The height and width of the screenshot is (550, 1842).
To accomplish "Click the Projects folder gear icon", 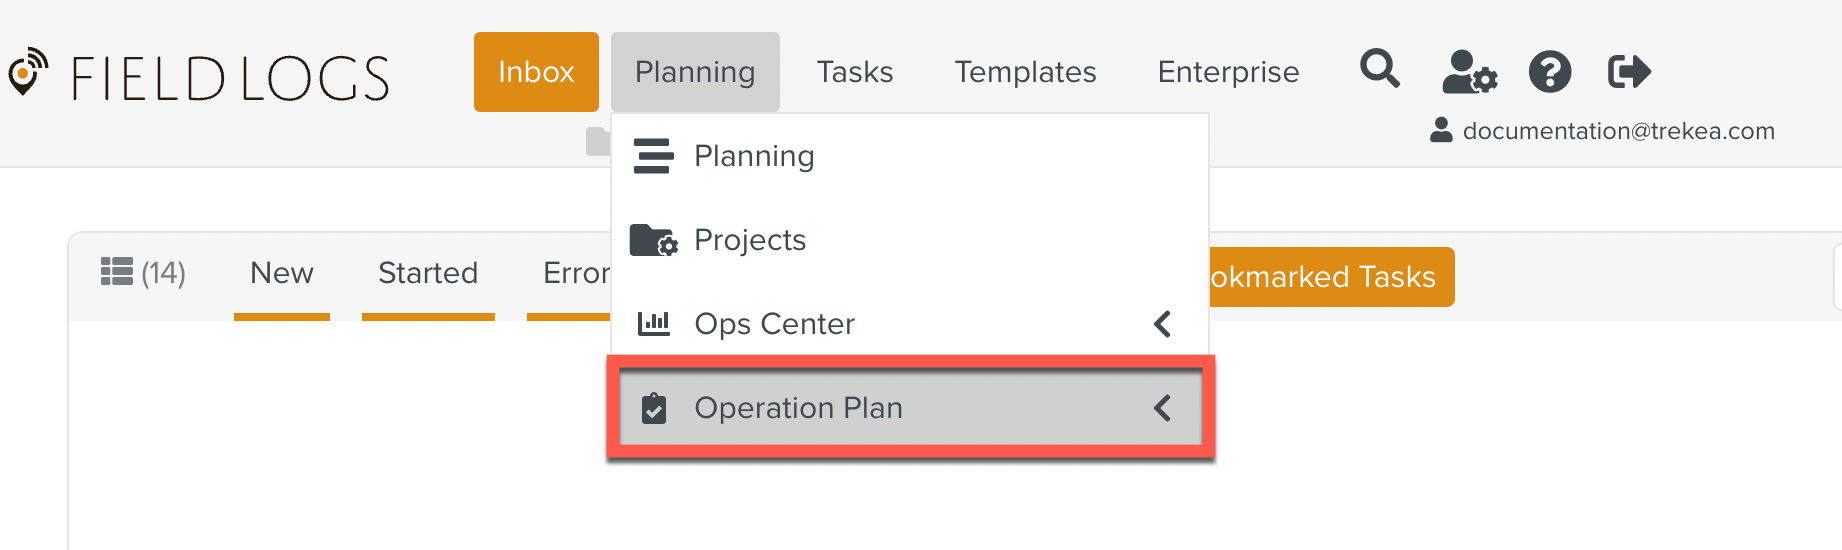I will [653, 240].
